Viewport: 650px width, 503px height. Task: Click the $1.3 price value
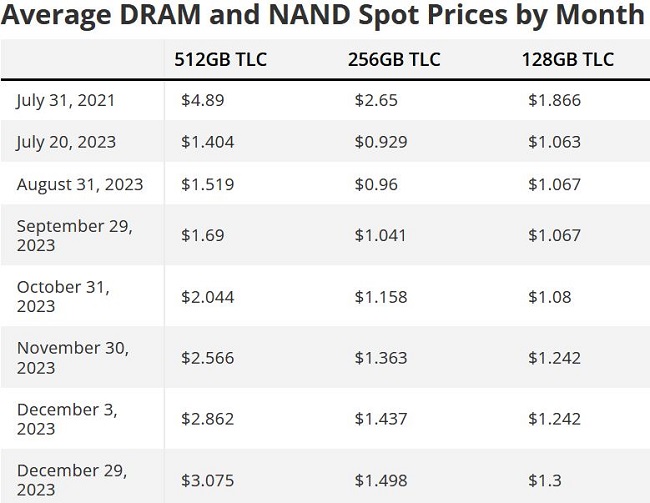pyautogui.click(x=545, y=480)
